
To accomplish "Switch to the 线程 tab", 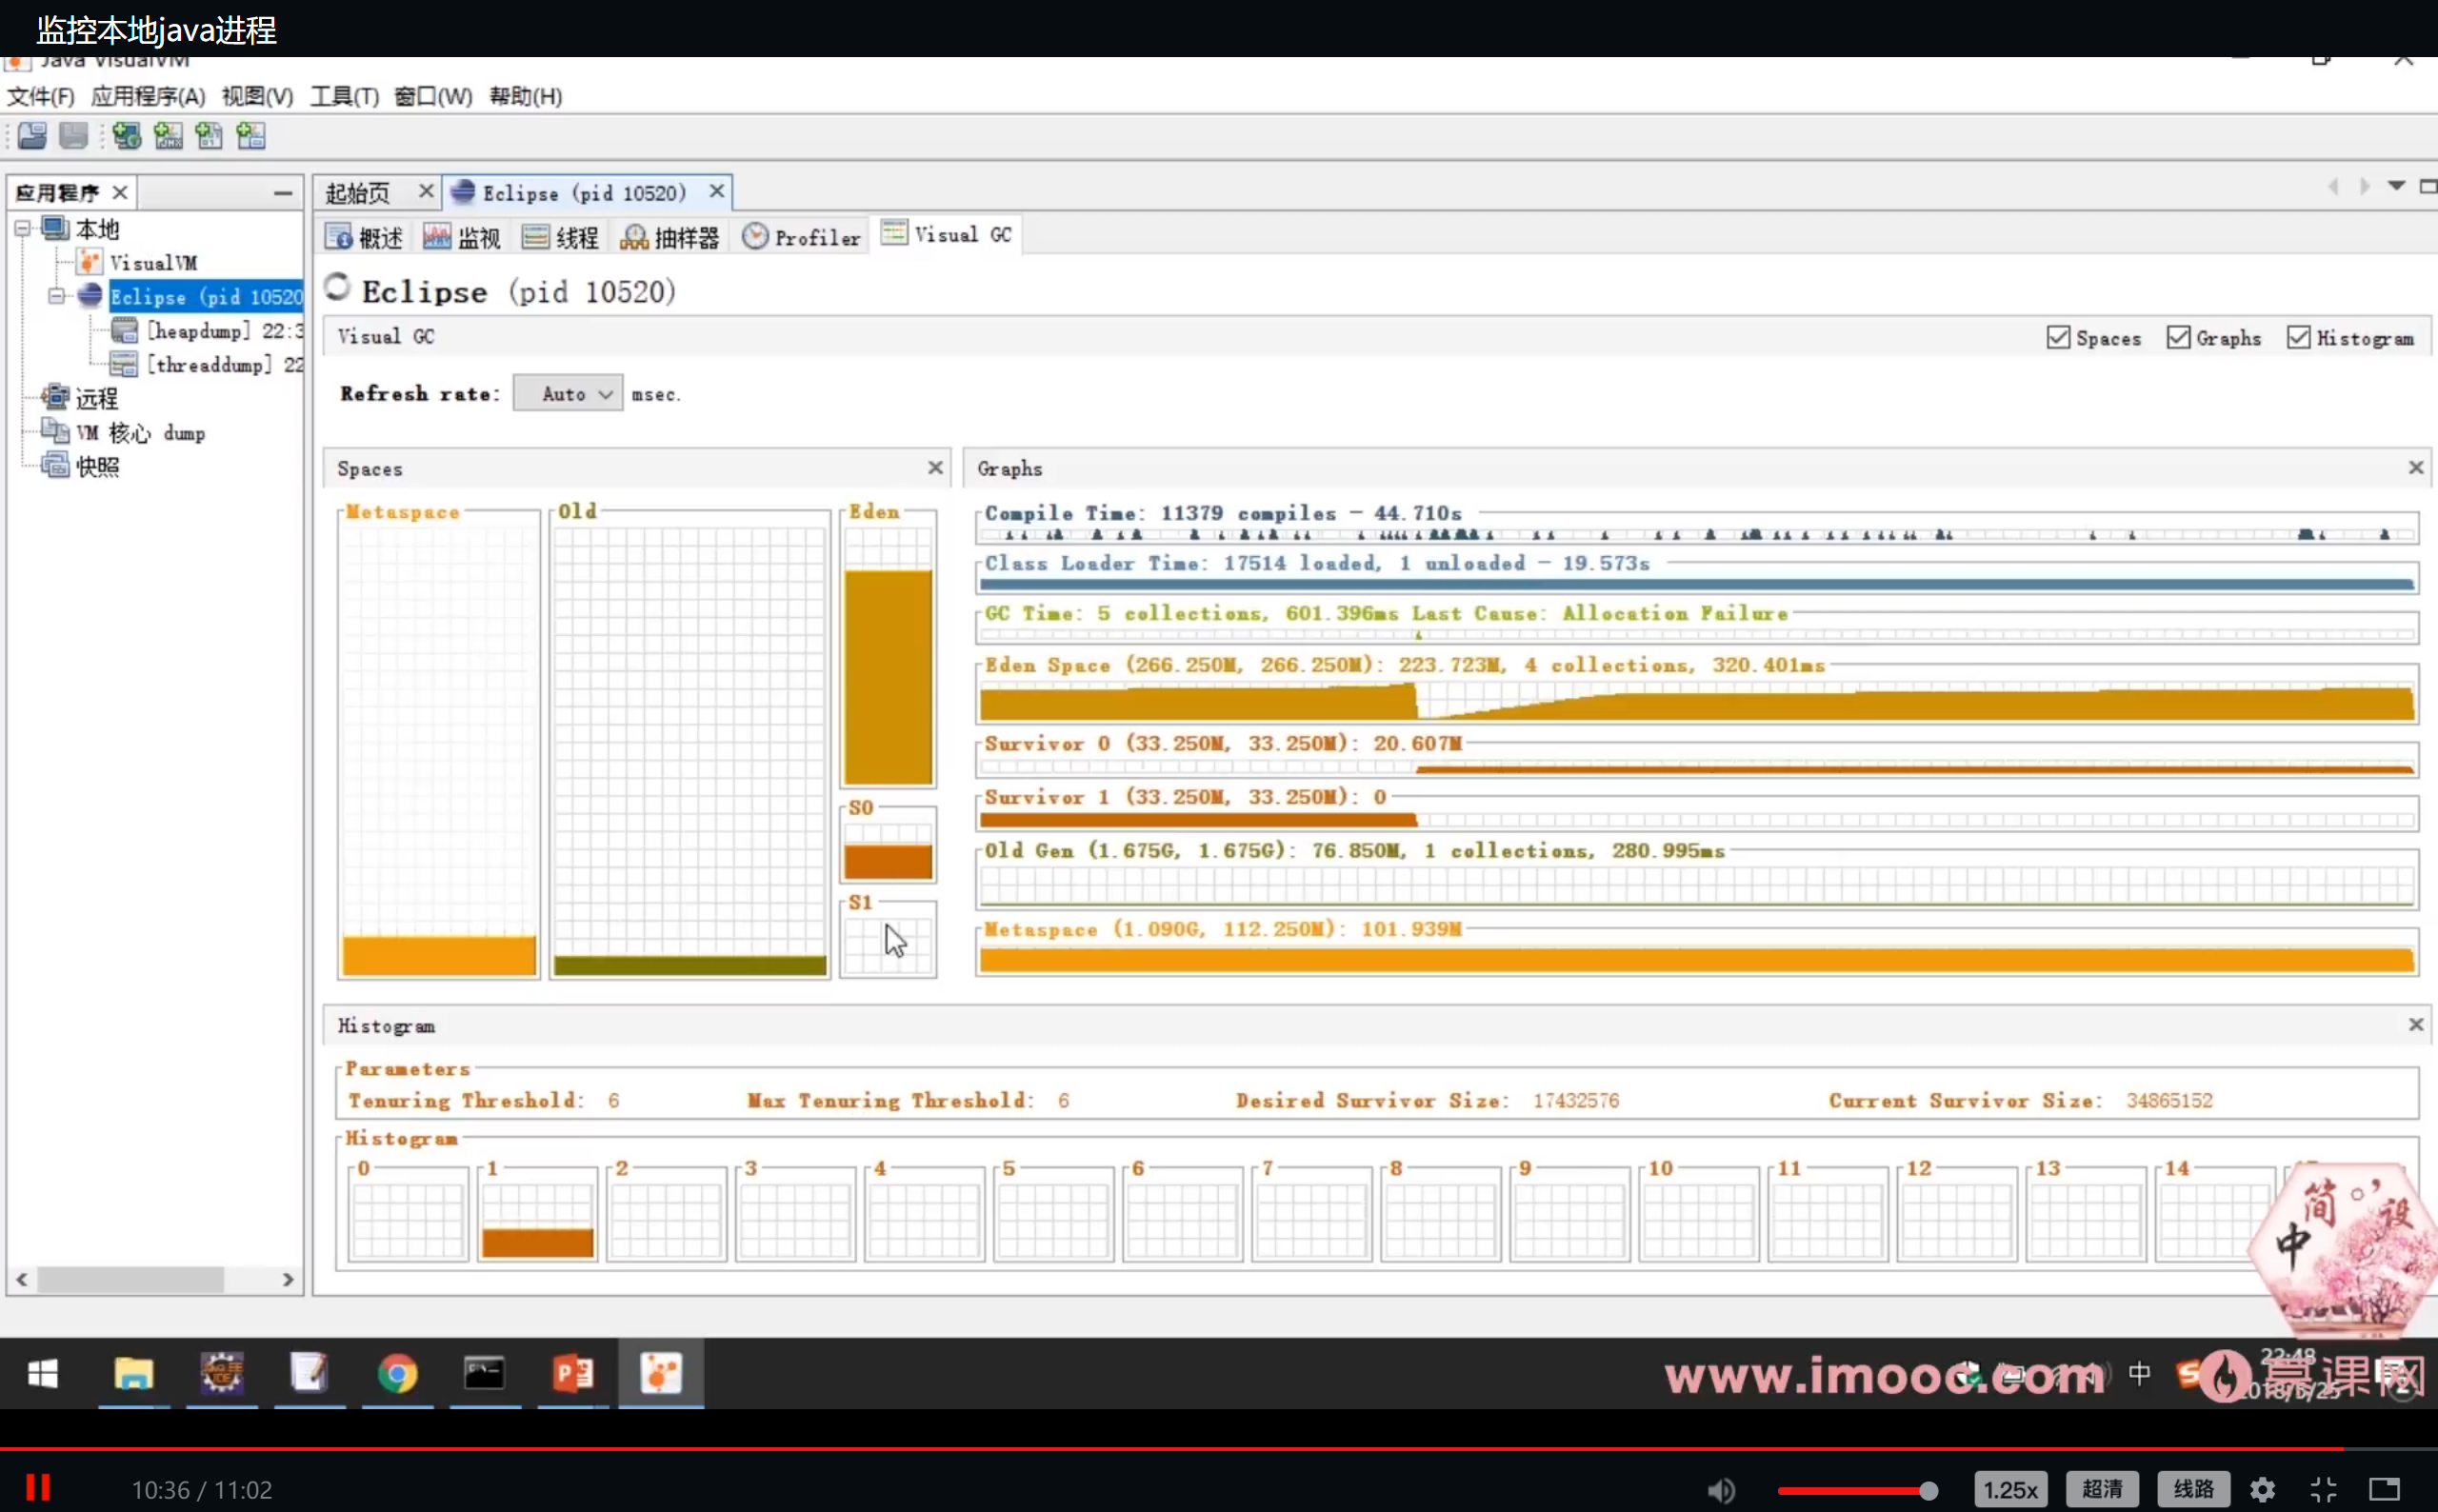I will coord(560,237).
